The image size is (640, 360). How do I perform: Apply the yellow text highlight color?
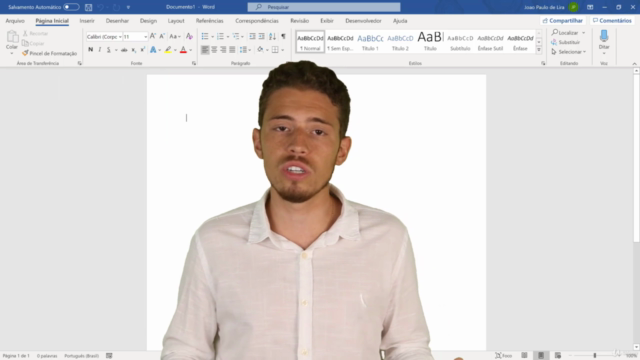168,50
